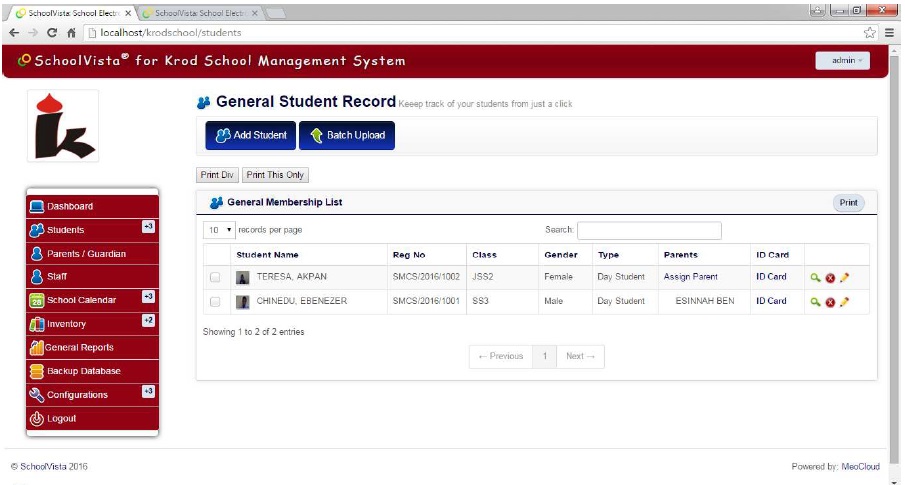Click the red delete icon for CHINEDU, EBENEZER
This screenshot has width=905, height=485.
830,301
